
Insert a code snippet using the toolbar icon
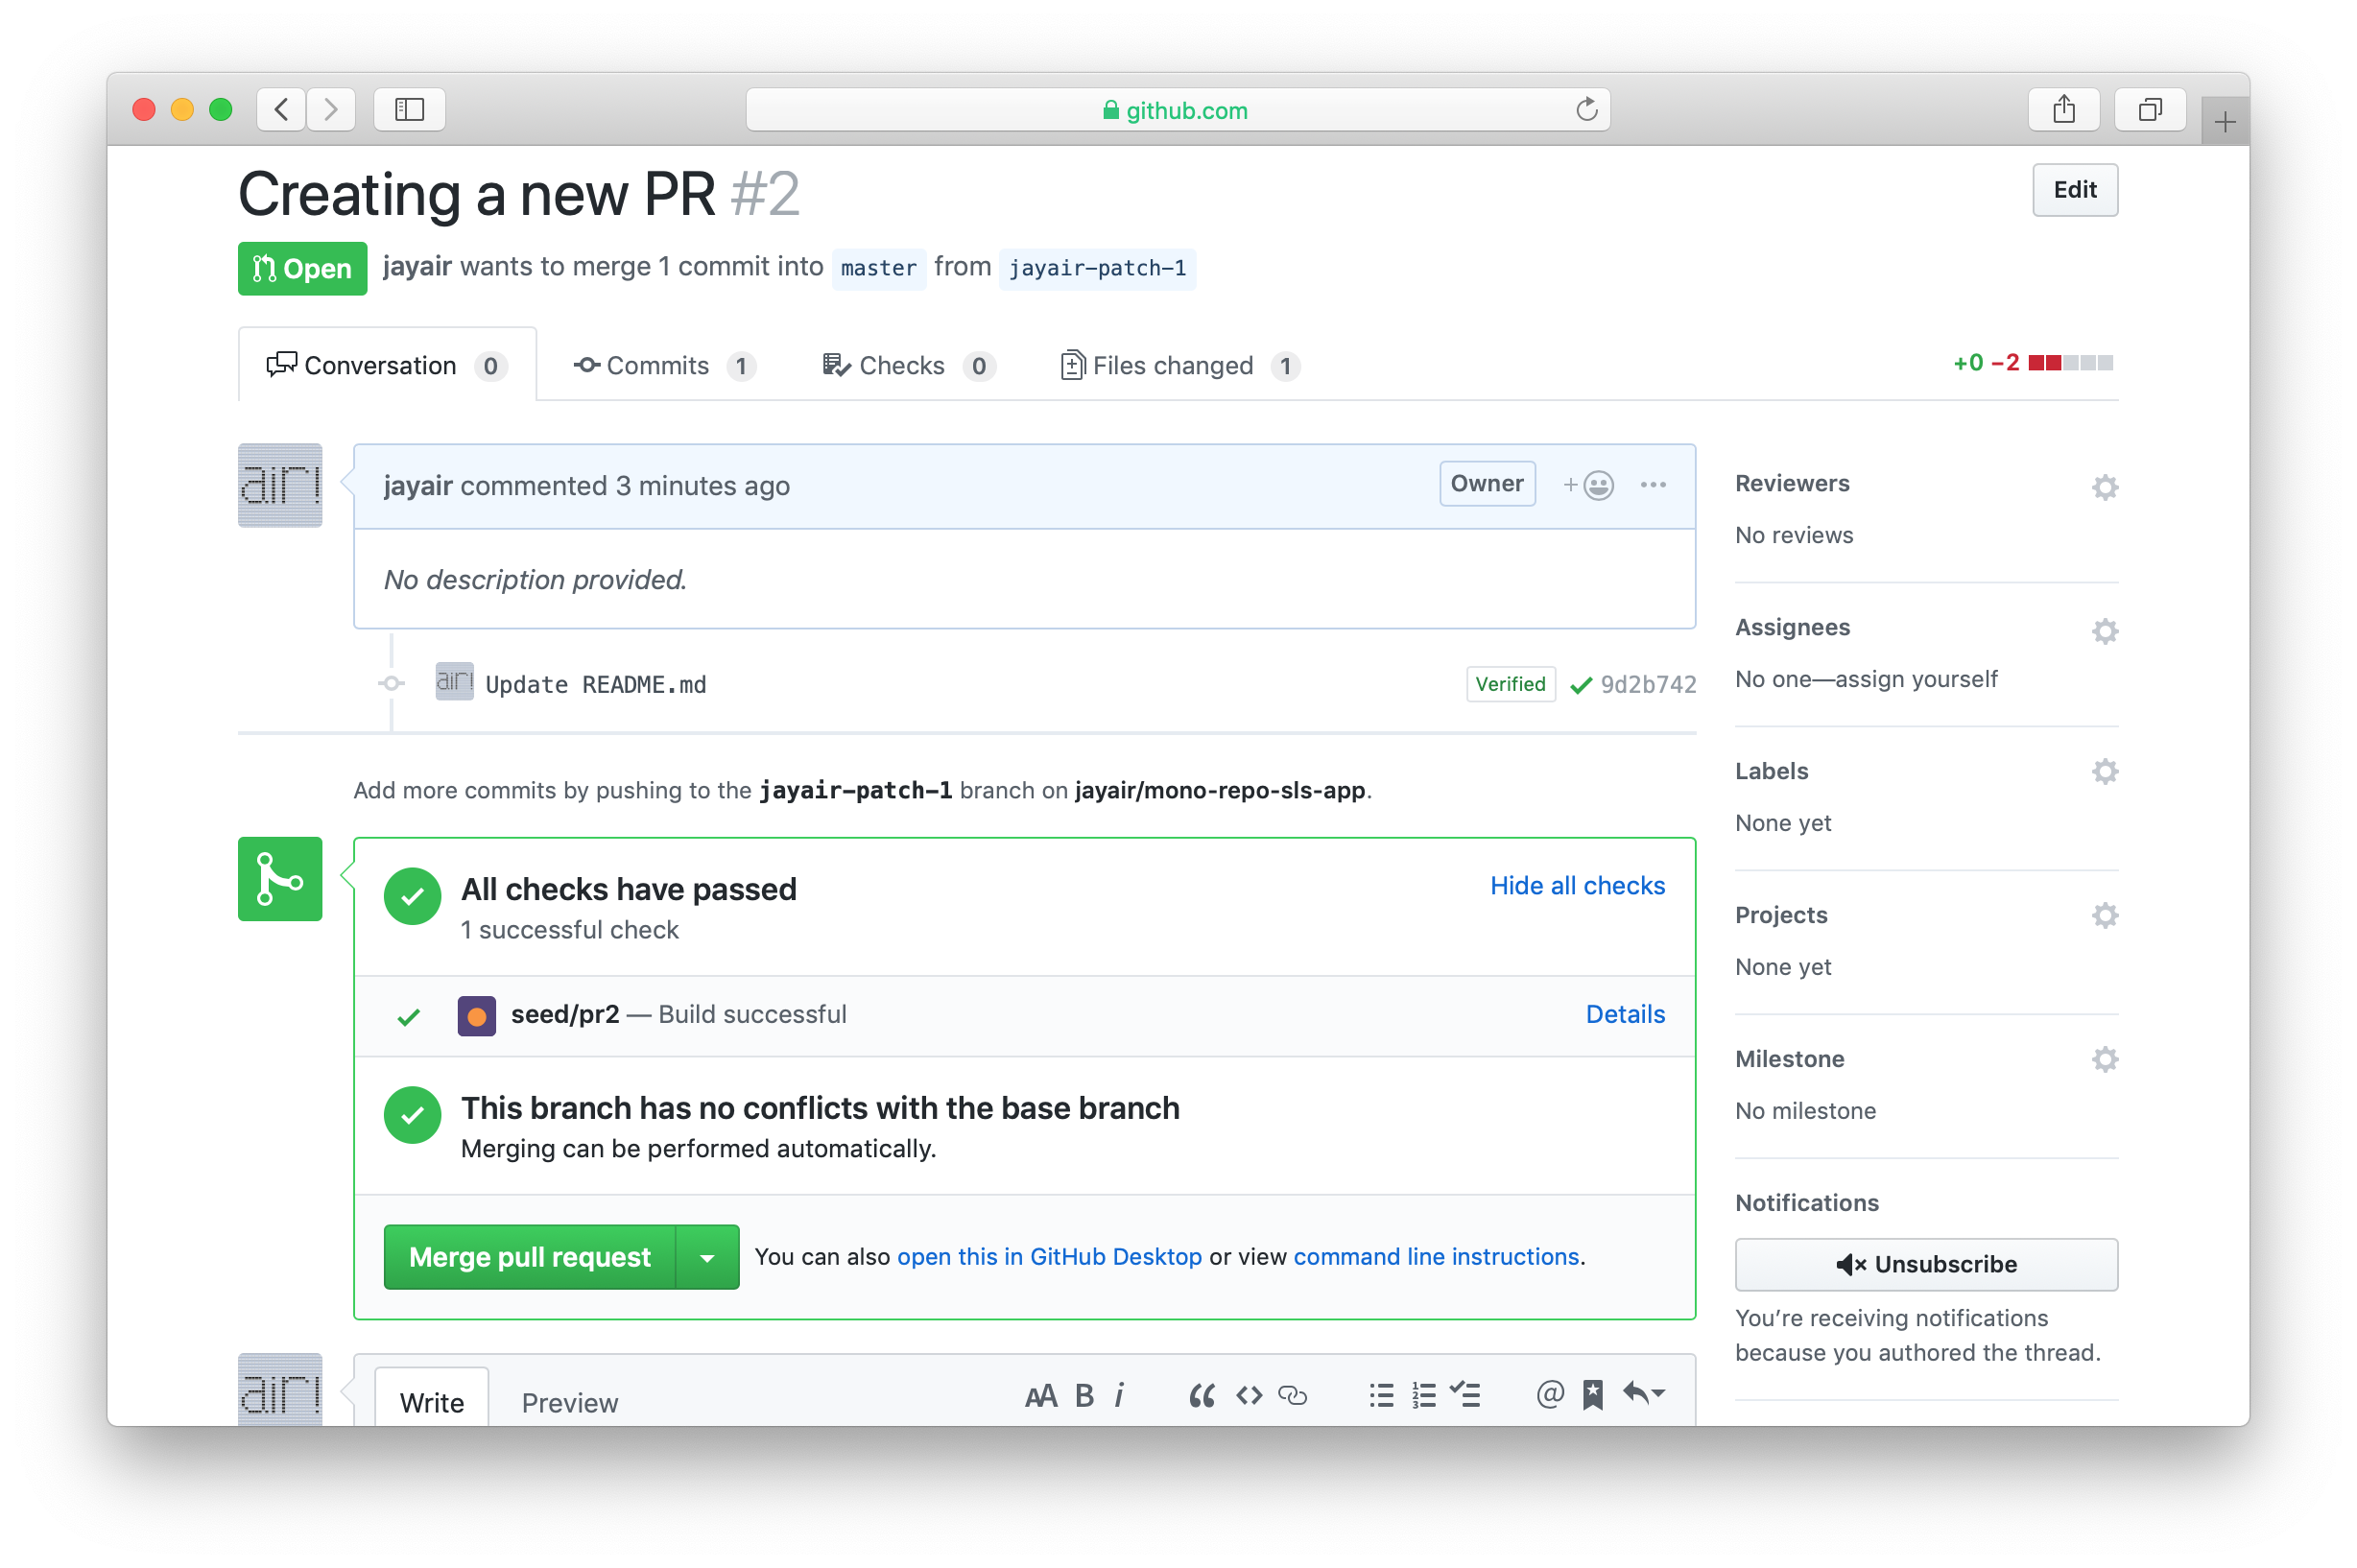[x=1248, y=1395]
